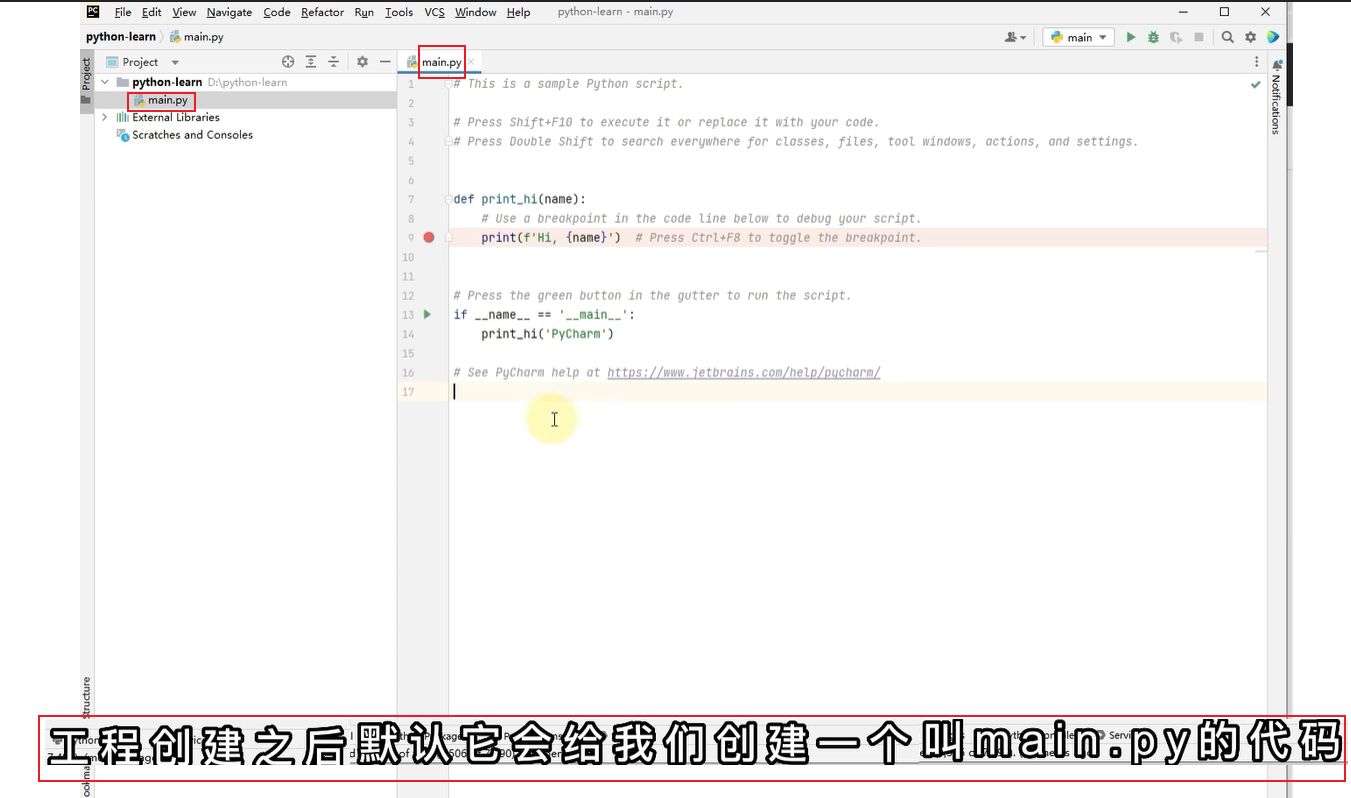Open the main run configuration dropdown

pyautogui.click(x=1079, y=37)
